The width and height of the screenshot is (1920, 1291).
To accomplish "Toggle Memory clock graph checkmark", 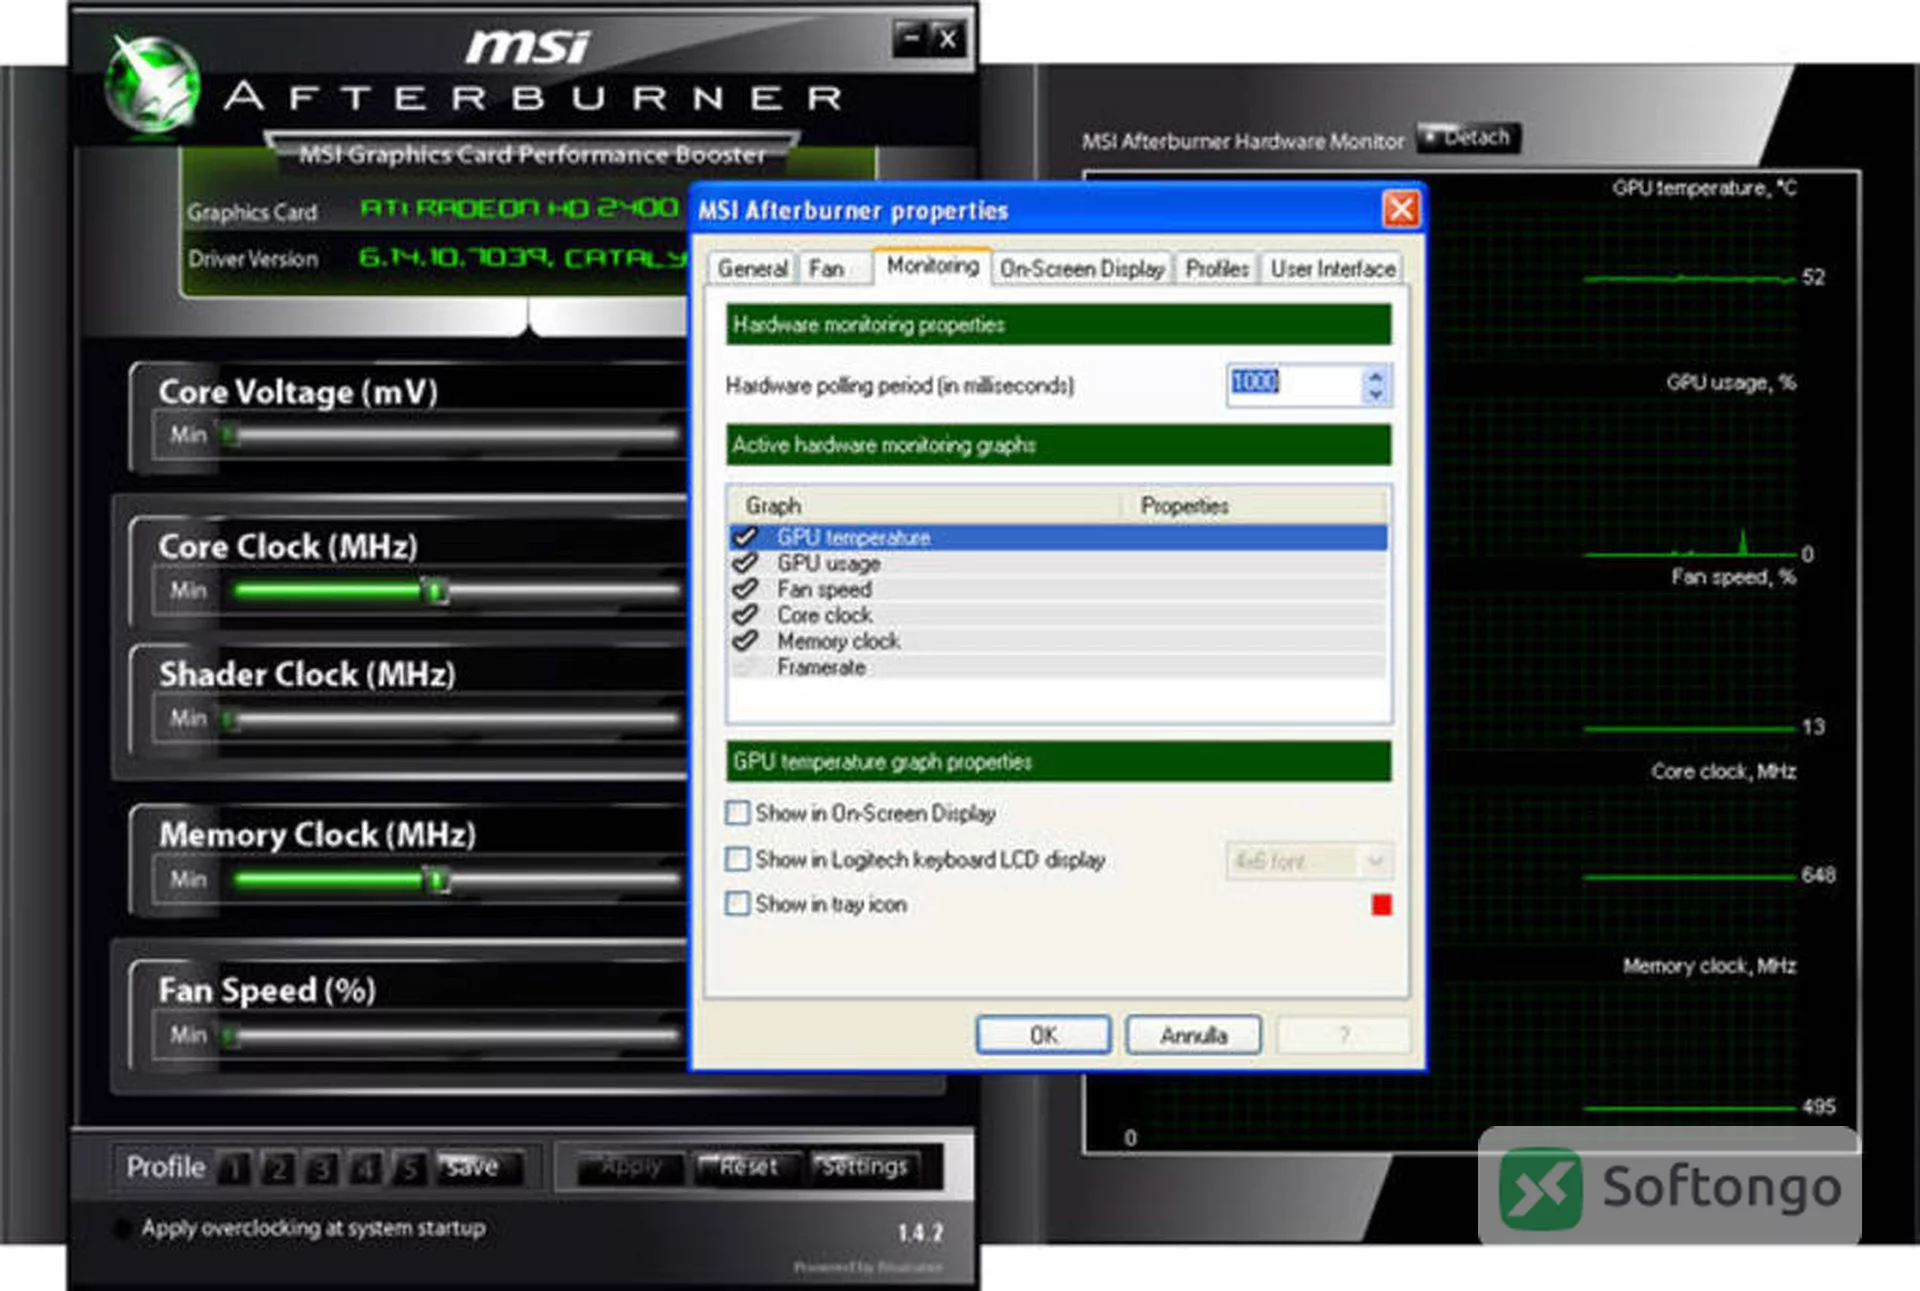I will coord(745,641).
